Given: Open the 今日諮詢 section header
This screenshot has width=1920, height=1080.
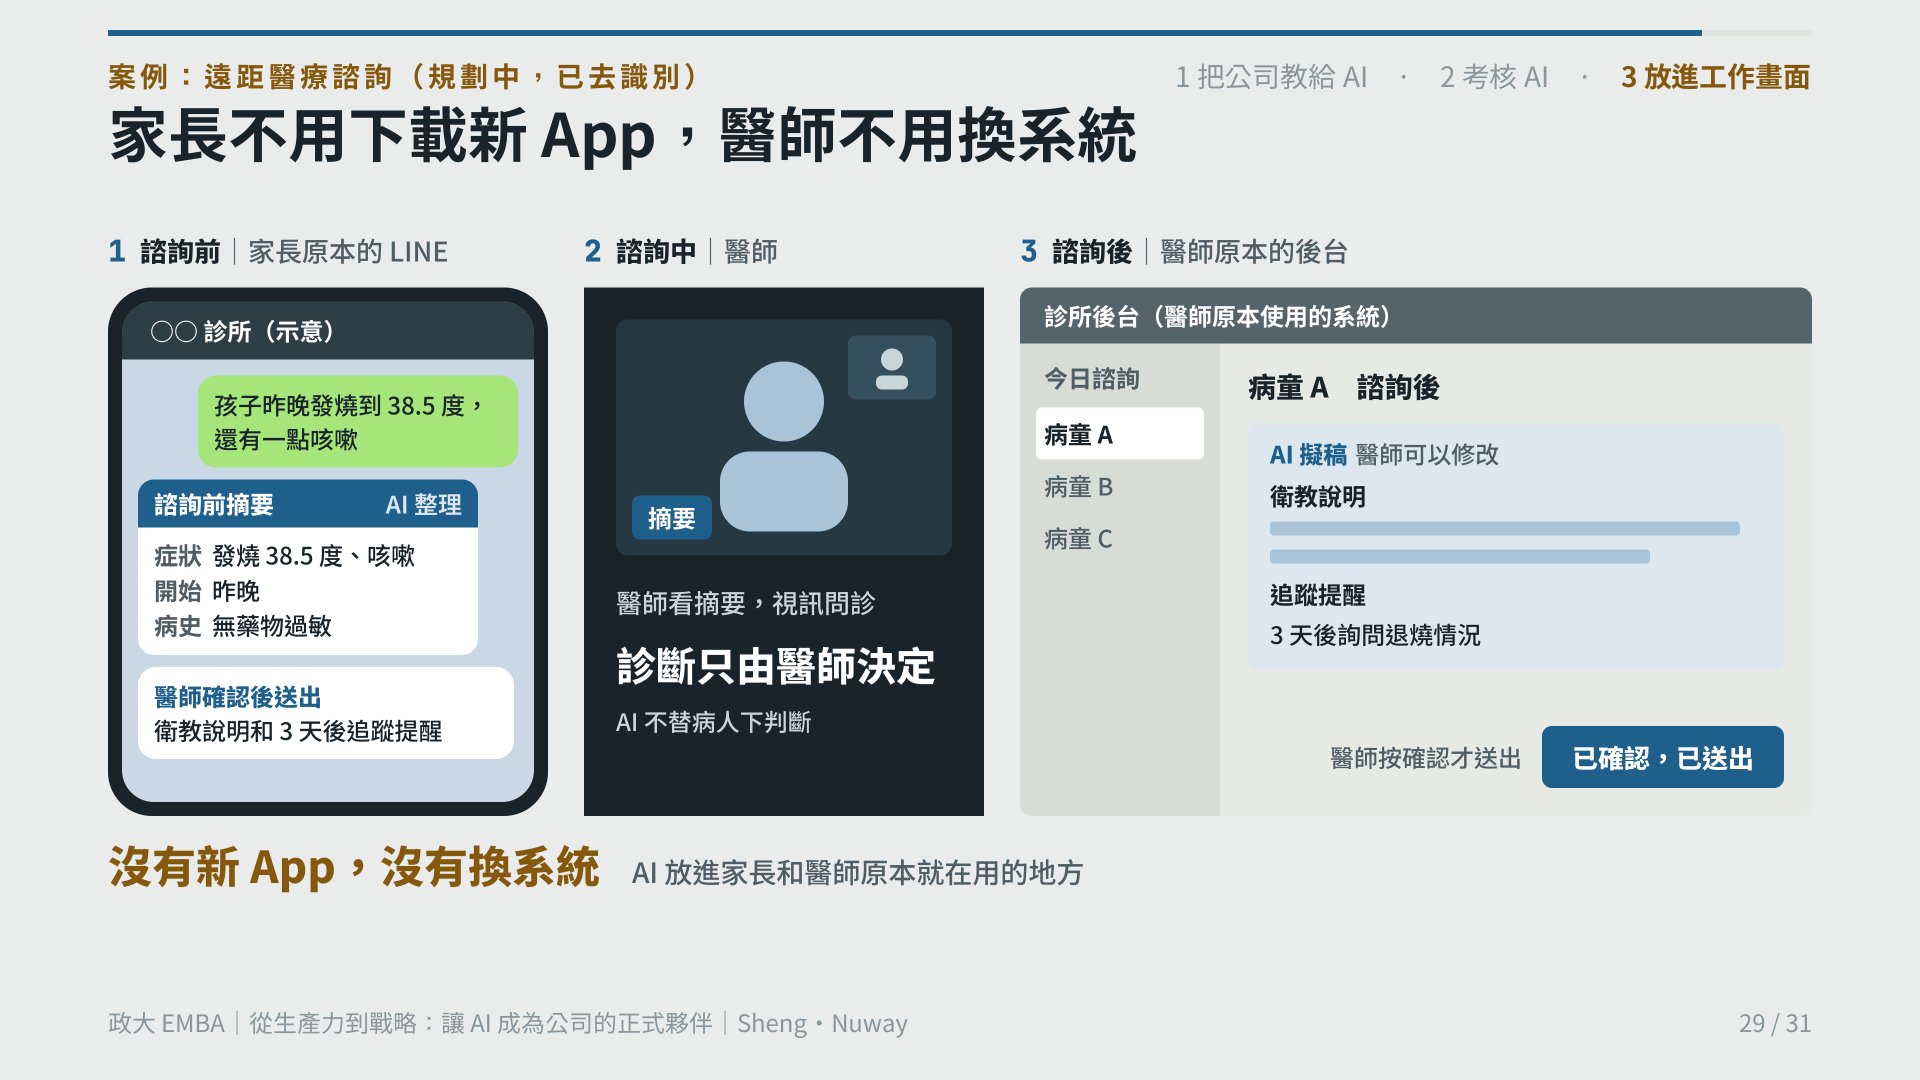Looking at the screenshot, I should (x=1091, y=379).
